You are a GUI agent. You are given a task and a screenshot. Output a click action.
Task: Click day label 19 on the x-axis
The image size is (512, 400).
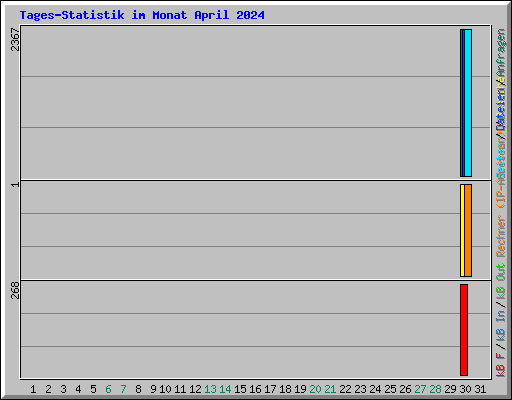point(300,389)
